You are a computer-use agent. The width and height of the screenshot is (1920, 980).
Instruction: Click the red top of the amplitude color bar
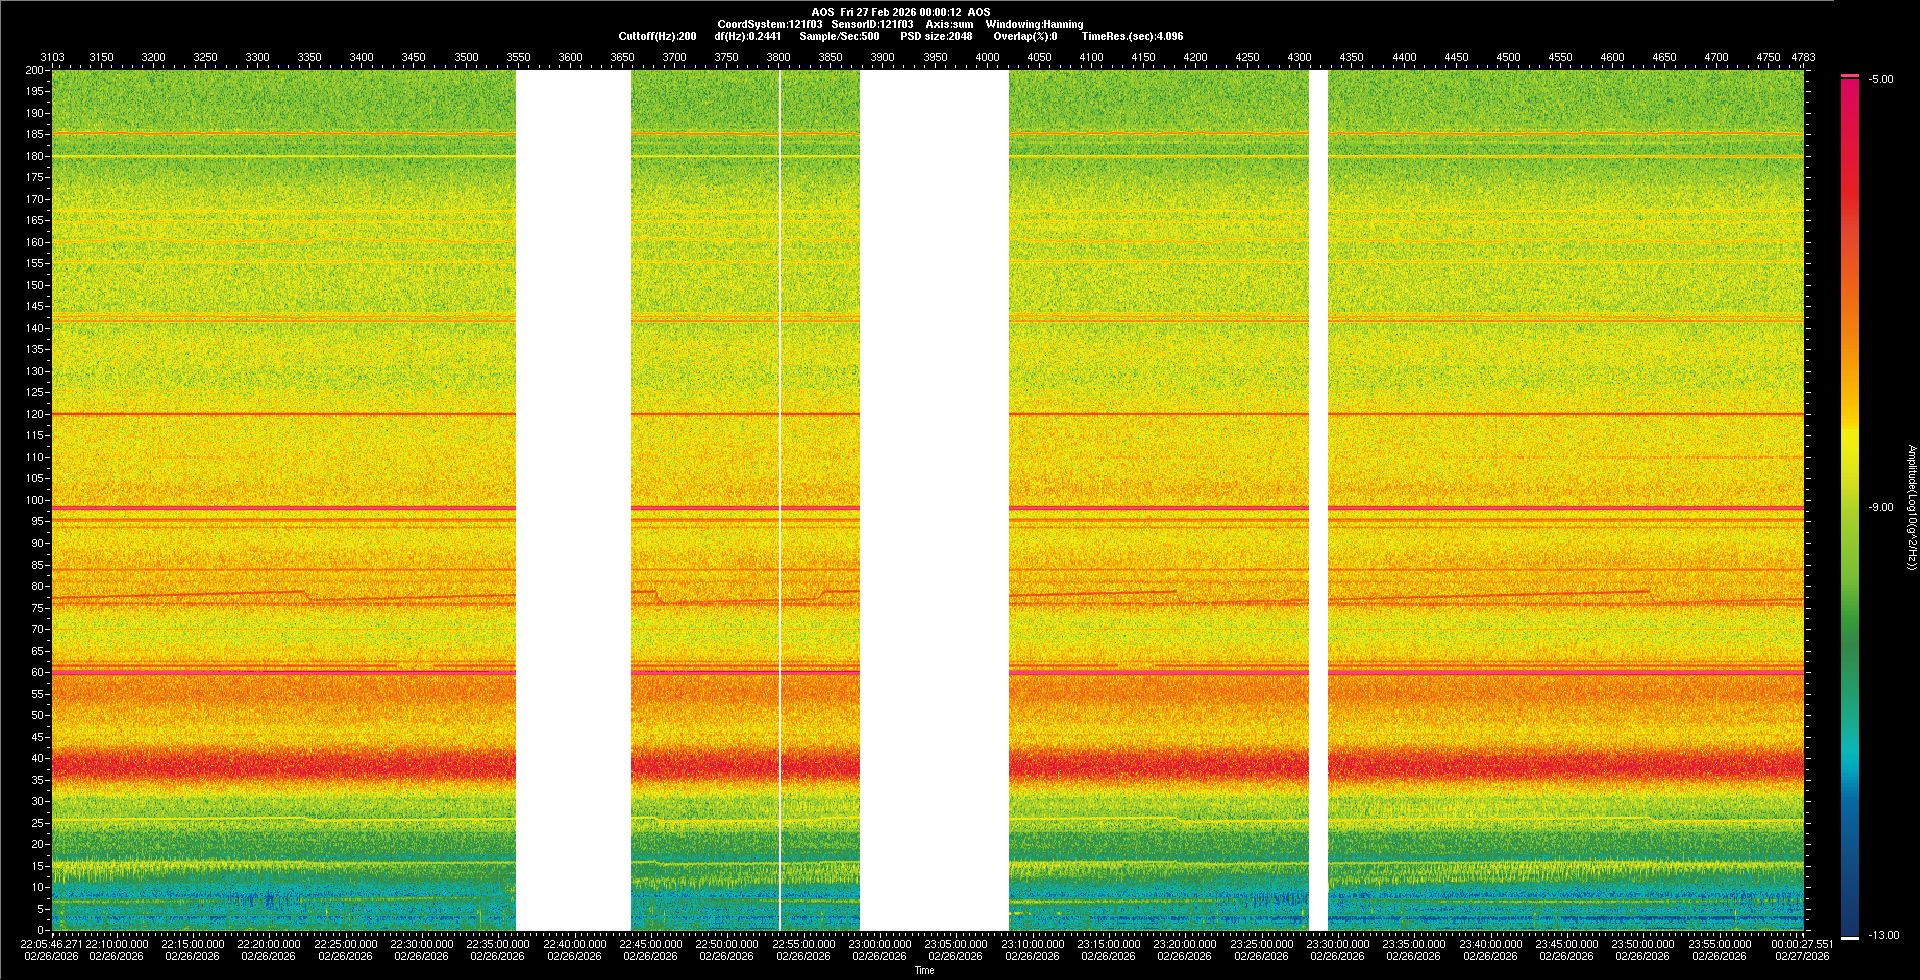click(1849, 100)
